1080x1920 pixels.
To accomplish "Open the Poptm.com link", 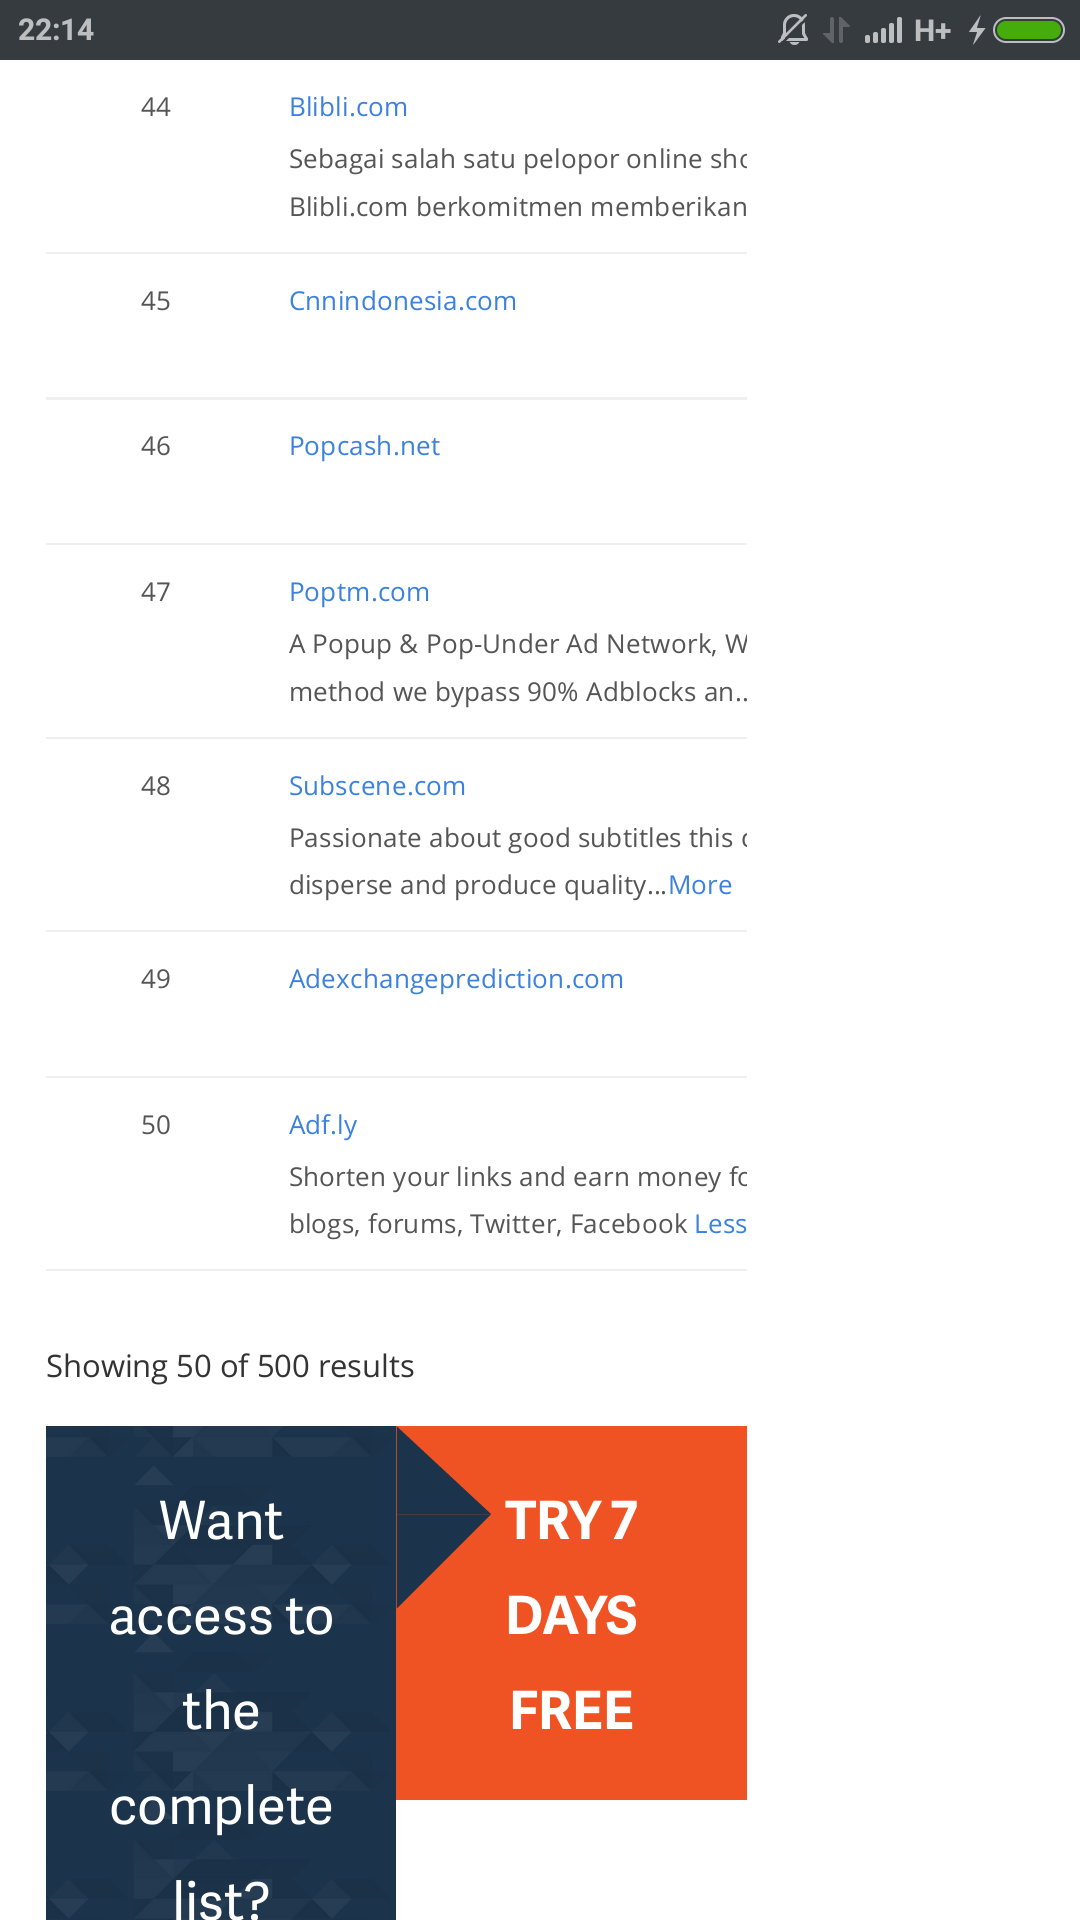I will click(x=359, y=592).
